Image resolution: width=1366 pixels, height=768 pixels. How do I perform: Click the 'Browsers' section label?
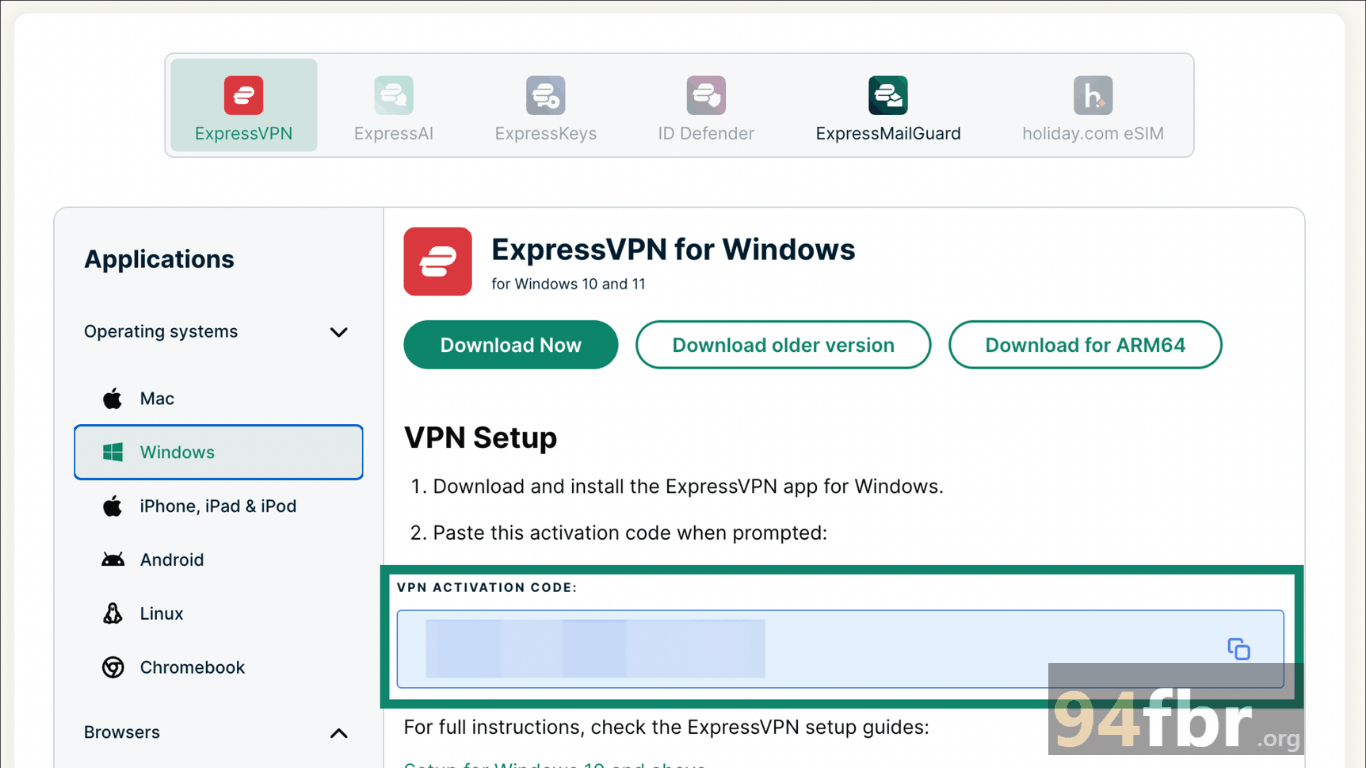122,733
